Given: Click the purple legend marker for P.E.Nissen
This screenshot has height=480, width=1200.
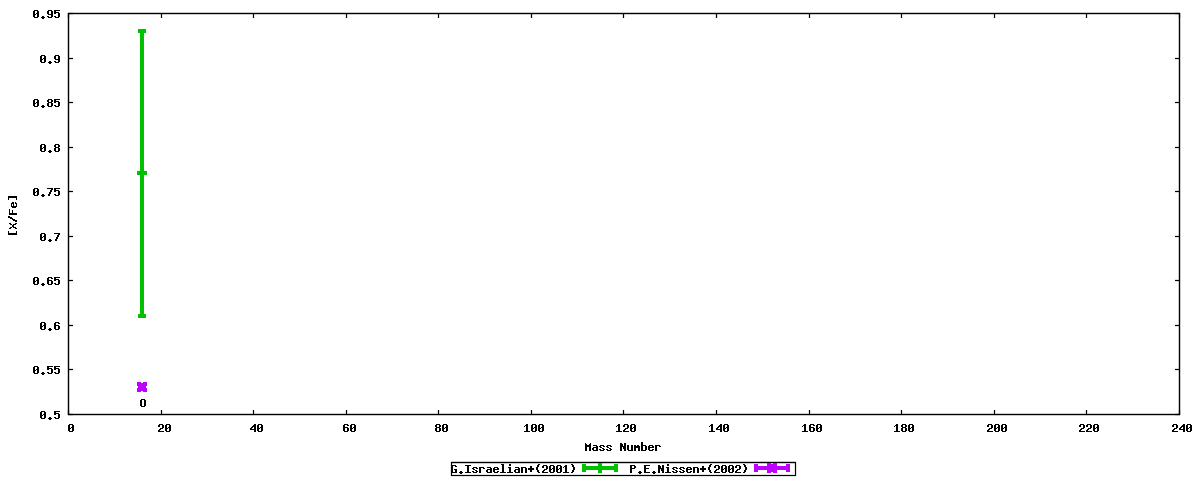Looking at the screenshot, I should click(x=772, y=468).
